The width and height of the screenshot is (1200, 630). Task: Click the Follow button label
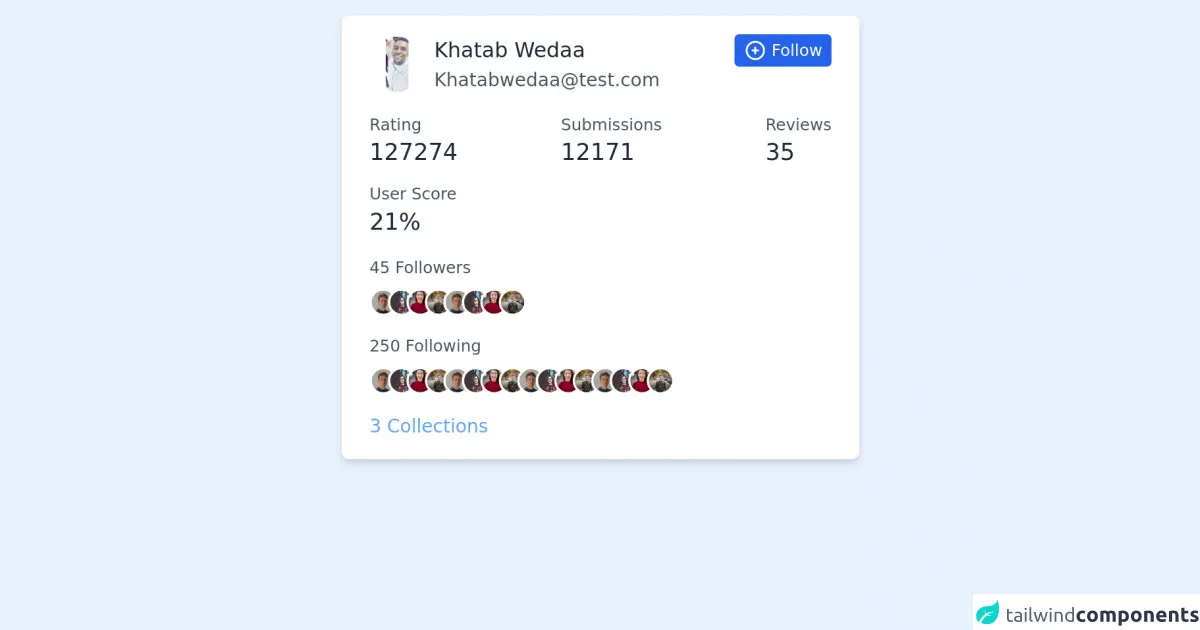[796, 51]
